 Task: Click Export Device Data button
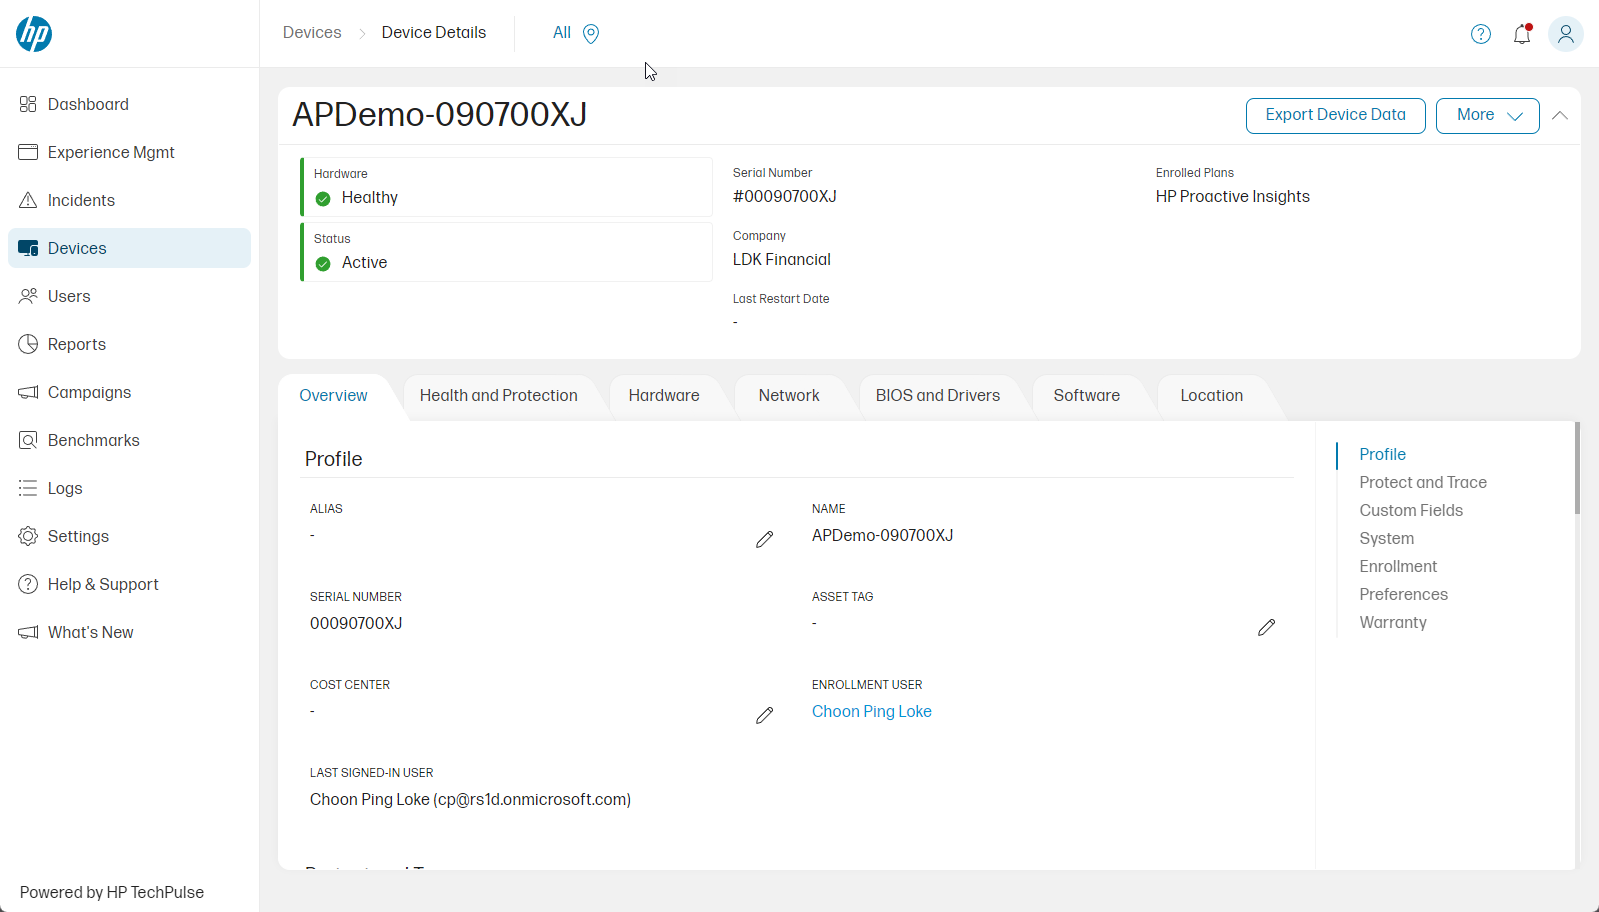pyautogui.click(x=1335, y=115)
